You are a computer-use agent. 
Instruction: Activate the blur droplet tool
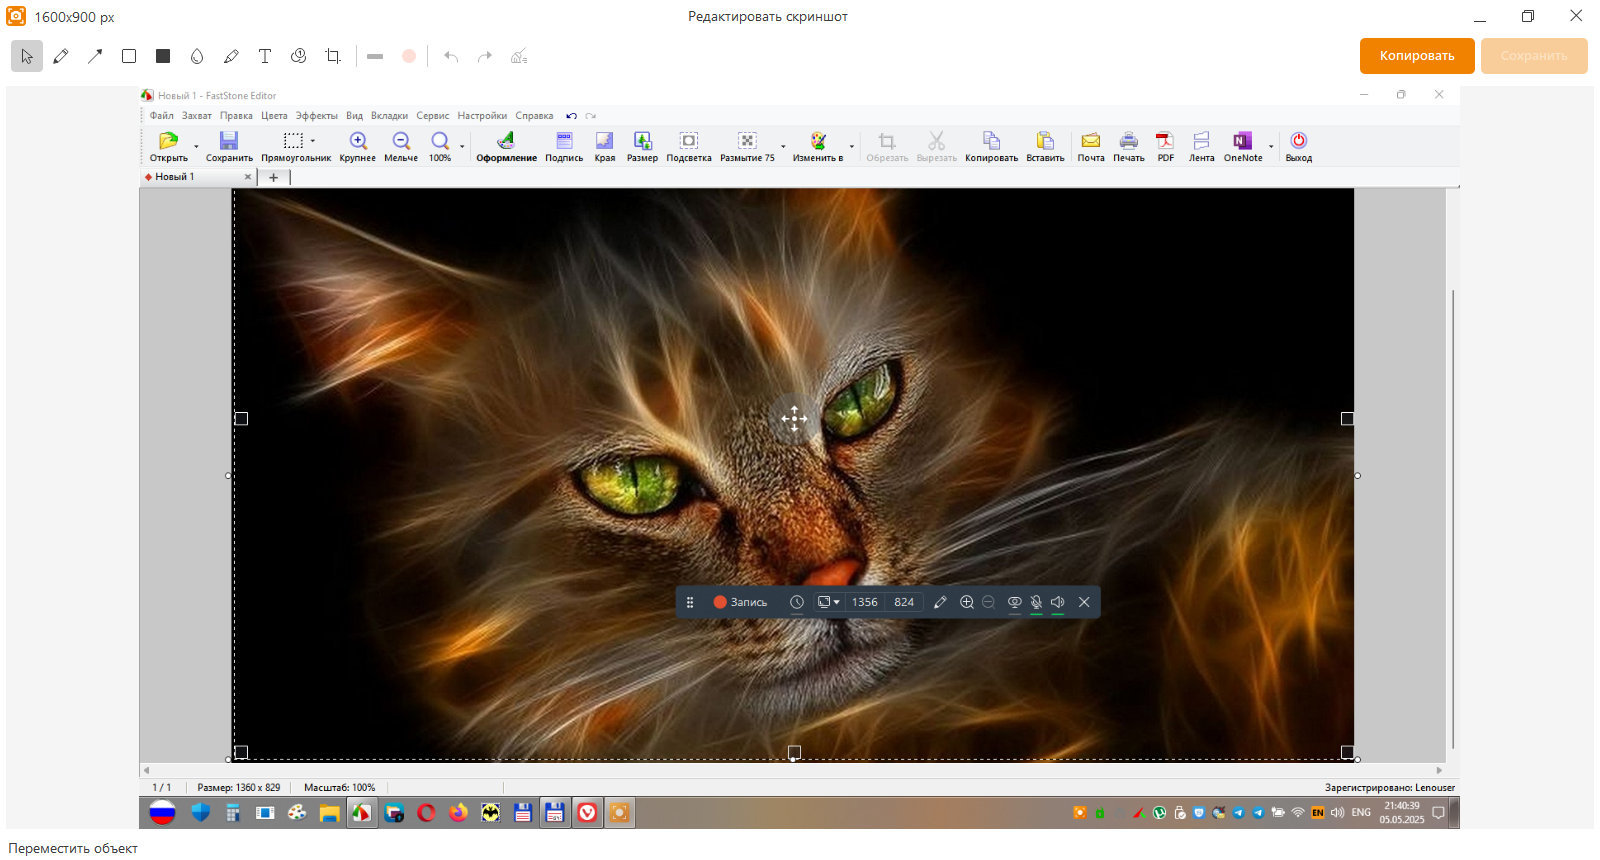197,57
